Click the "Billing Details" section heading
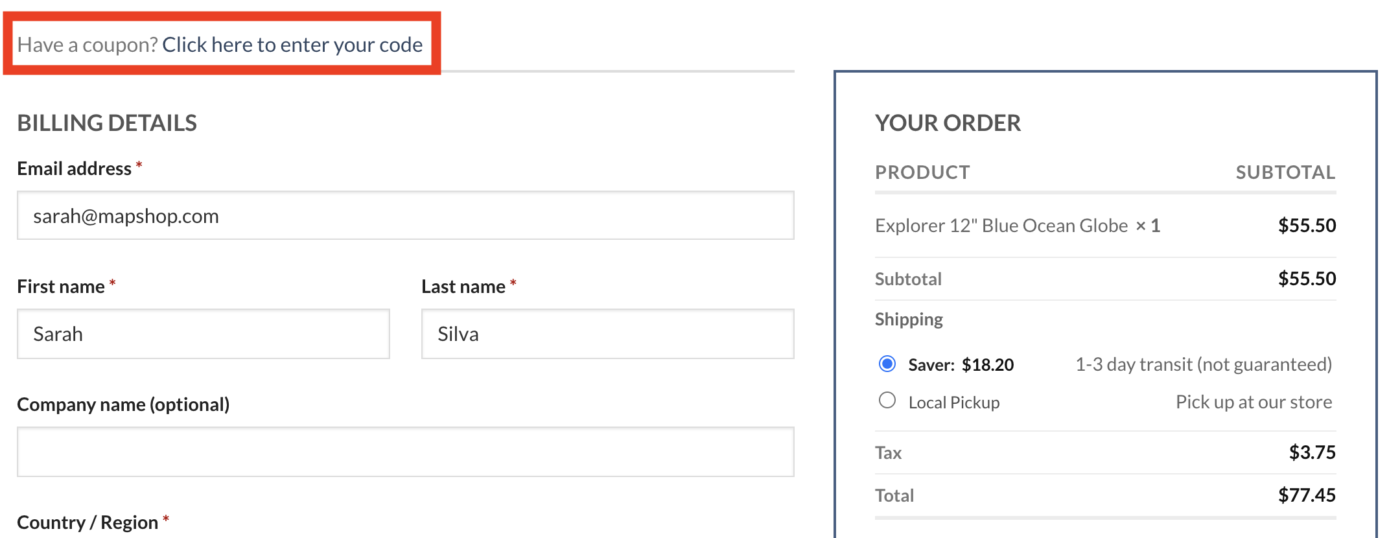The width and height of the screenshot is (1400, 538). point(107,123)
